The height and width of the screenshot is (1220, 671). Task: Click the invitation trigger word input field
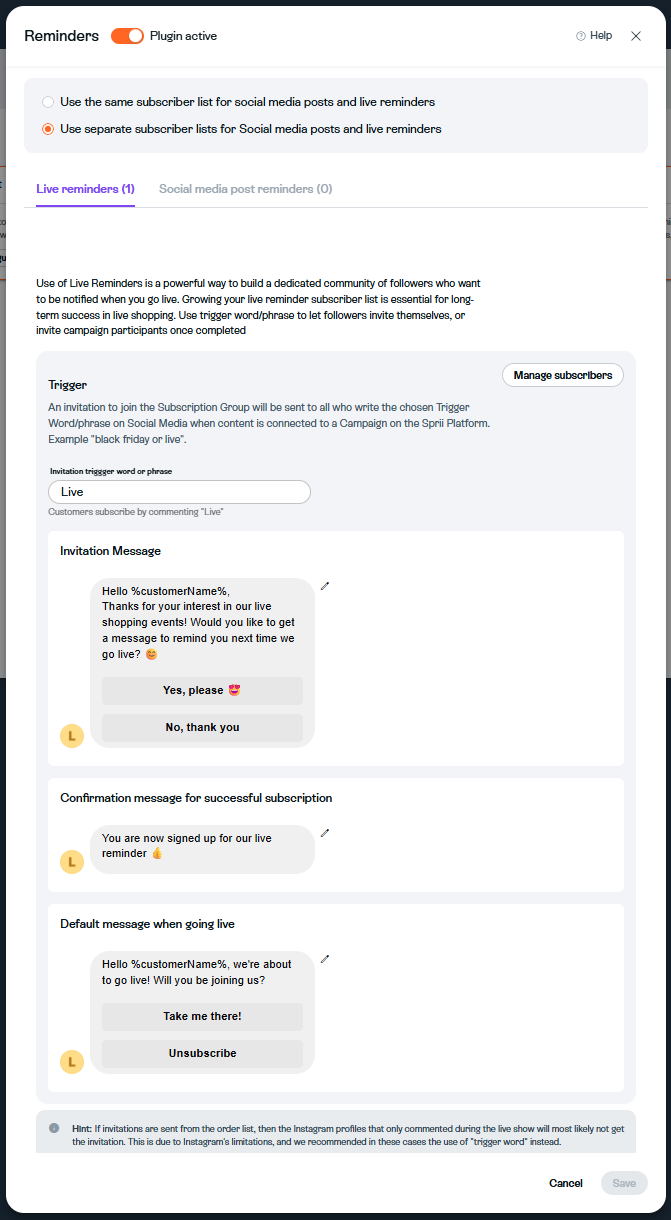click(180, 492)
